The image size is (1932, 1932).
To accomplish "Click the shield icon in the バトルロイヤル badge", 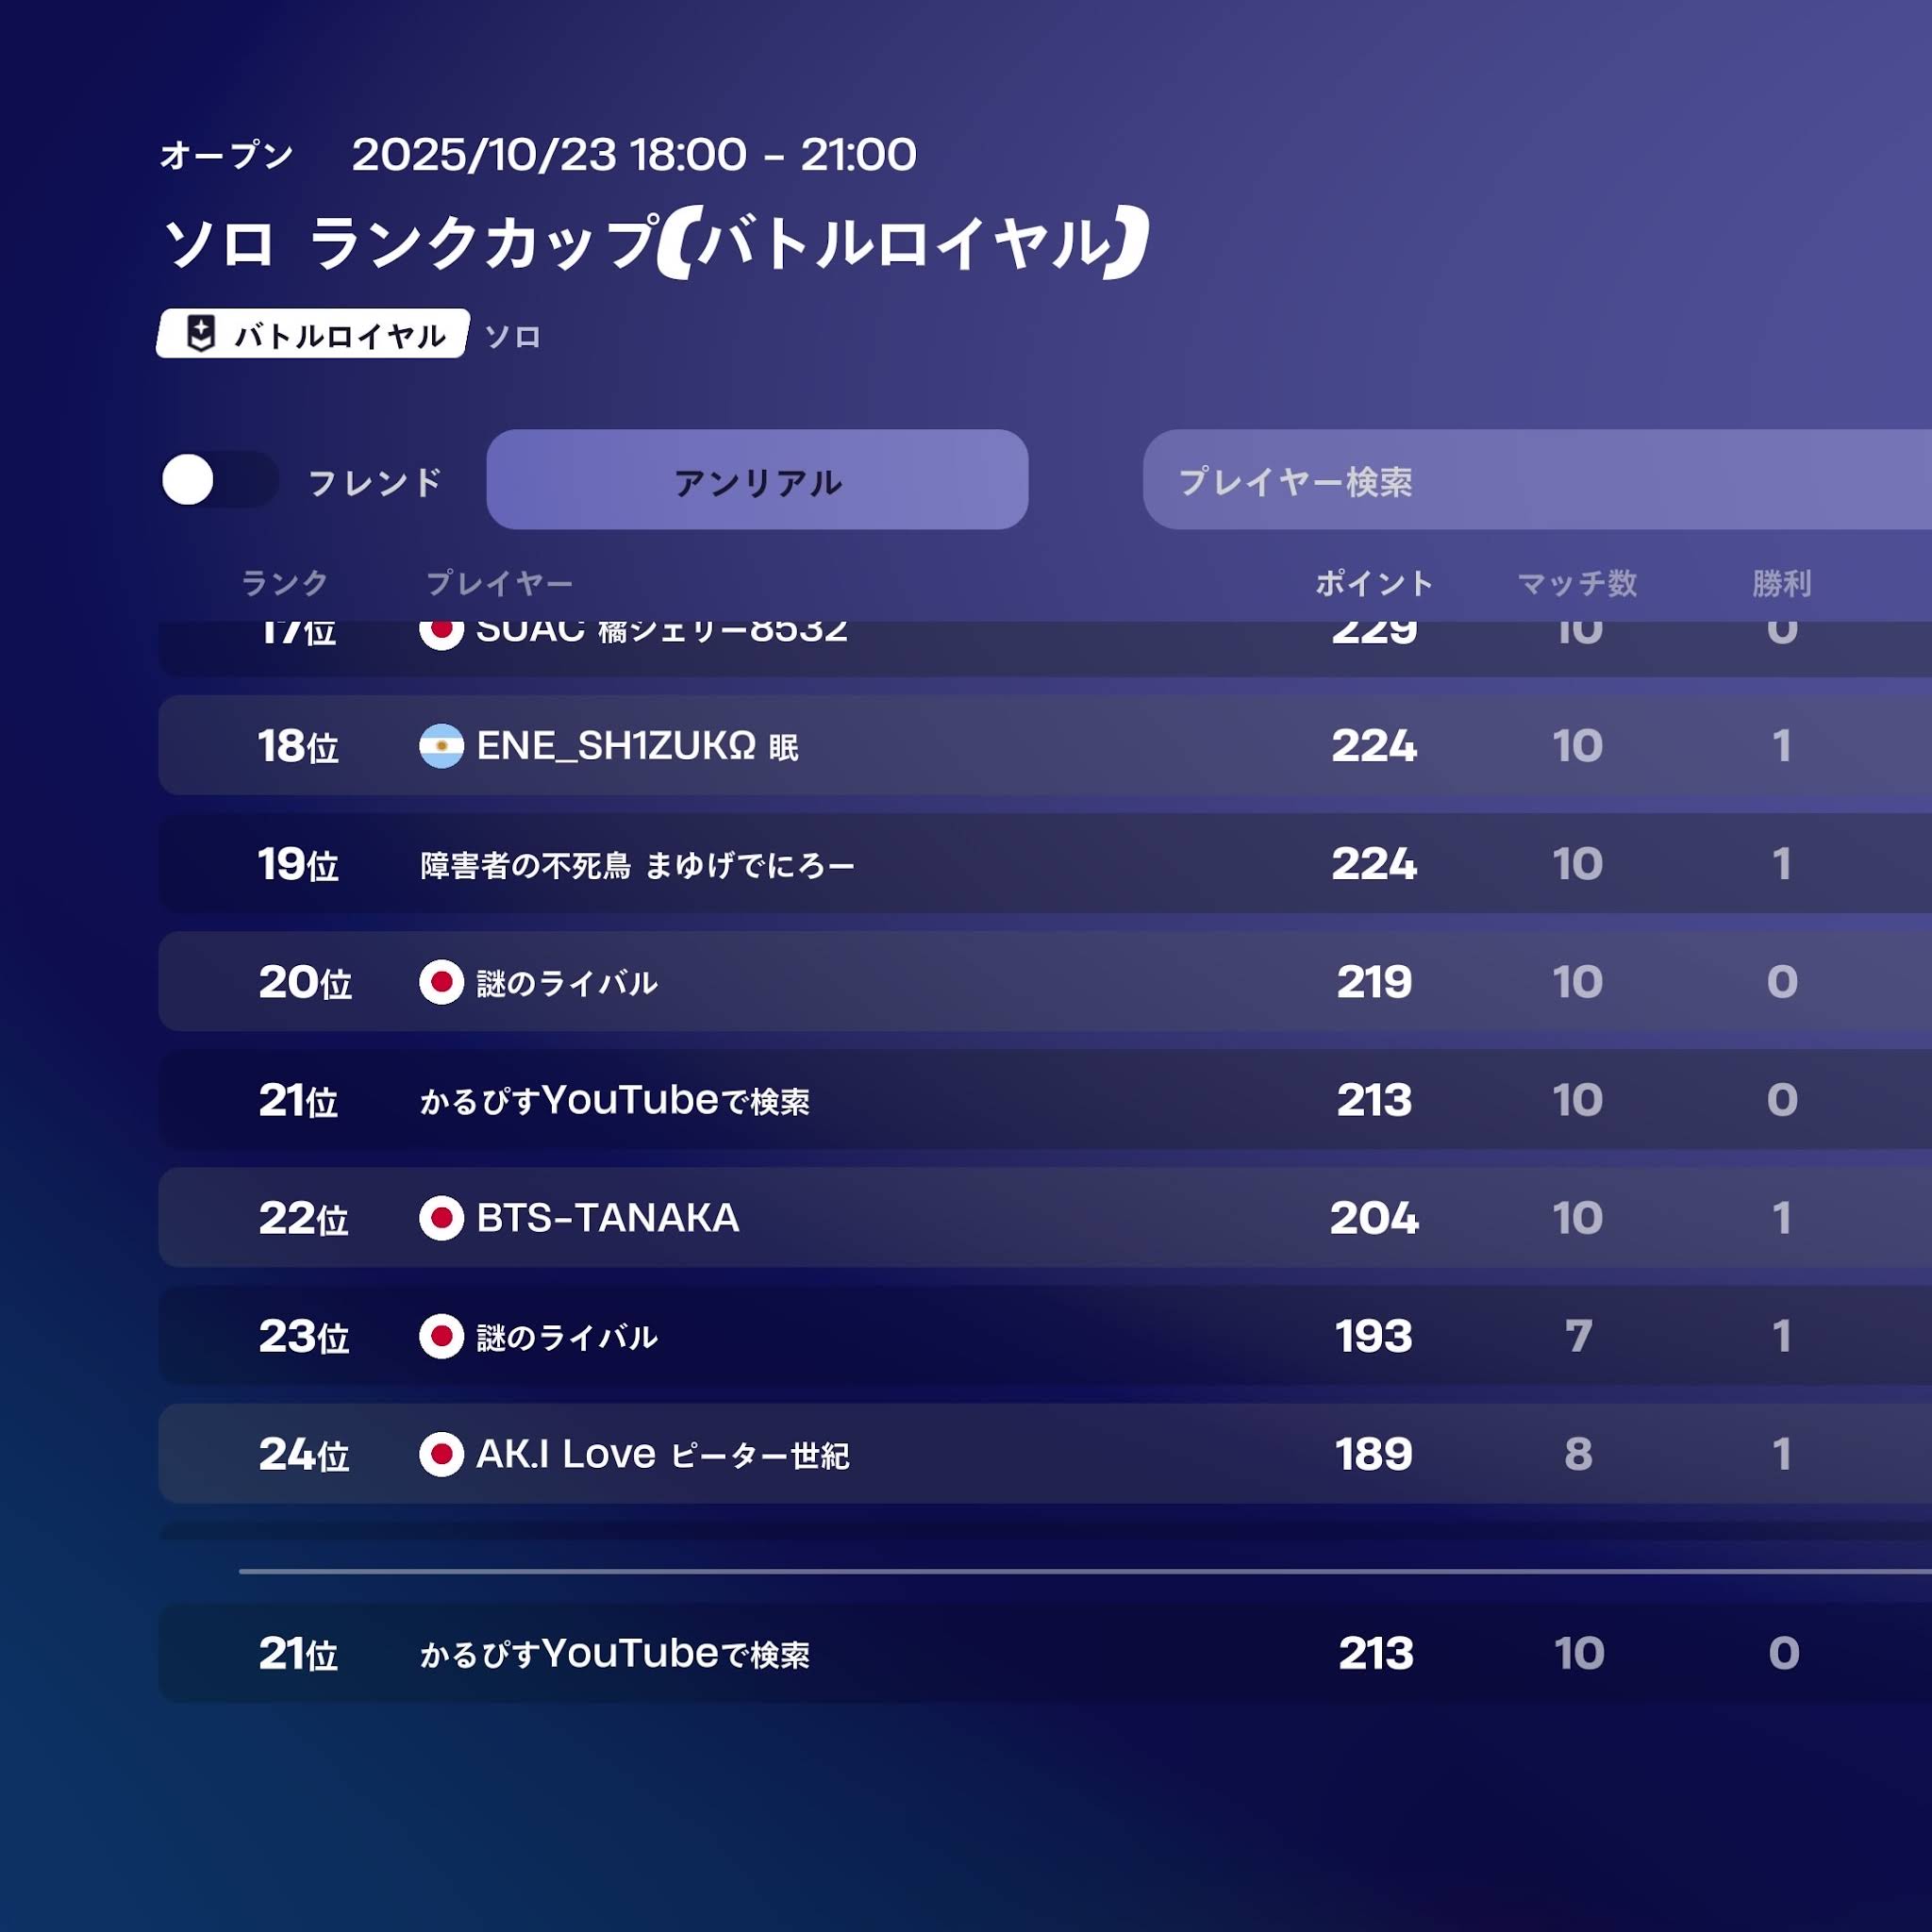I will click(201, 334).
